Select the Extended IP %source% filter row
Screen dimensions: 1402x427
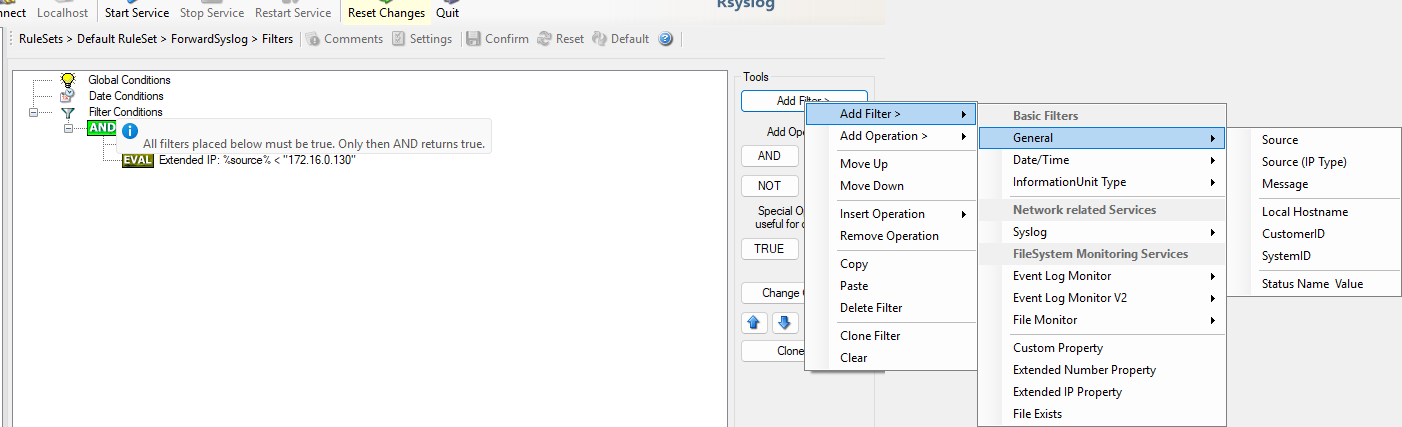(x=258, y=160)
